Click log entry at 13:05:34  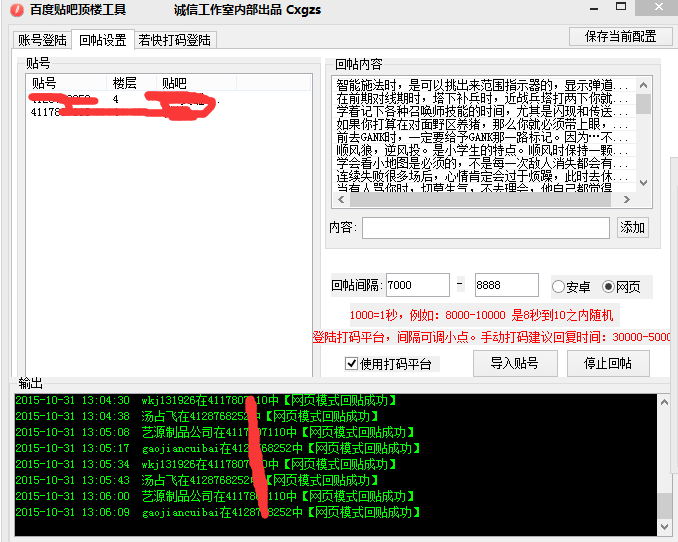(x=206, y=464)
